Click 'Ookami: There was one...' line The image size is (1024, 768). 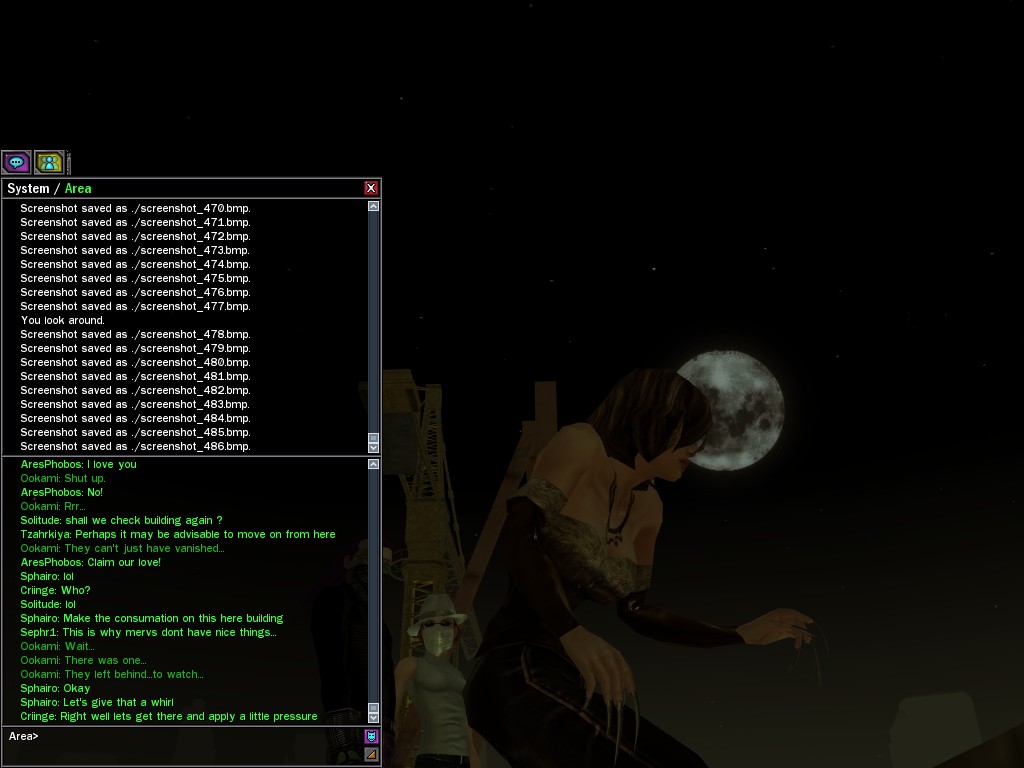coord(84,660)
